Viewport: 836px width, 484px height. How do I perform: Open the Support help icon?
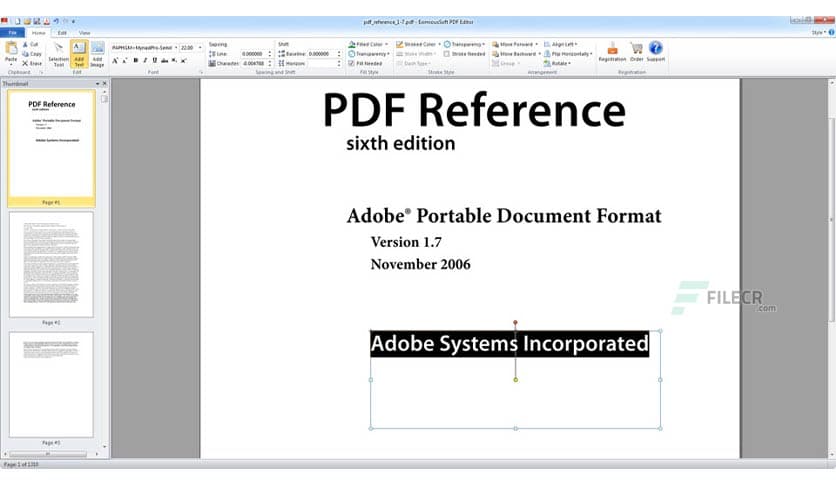656,52
